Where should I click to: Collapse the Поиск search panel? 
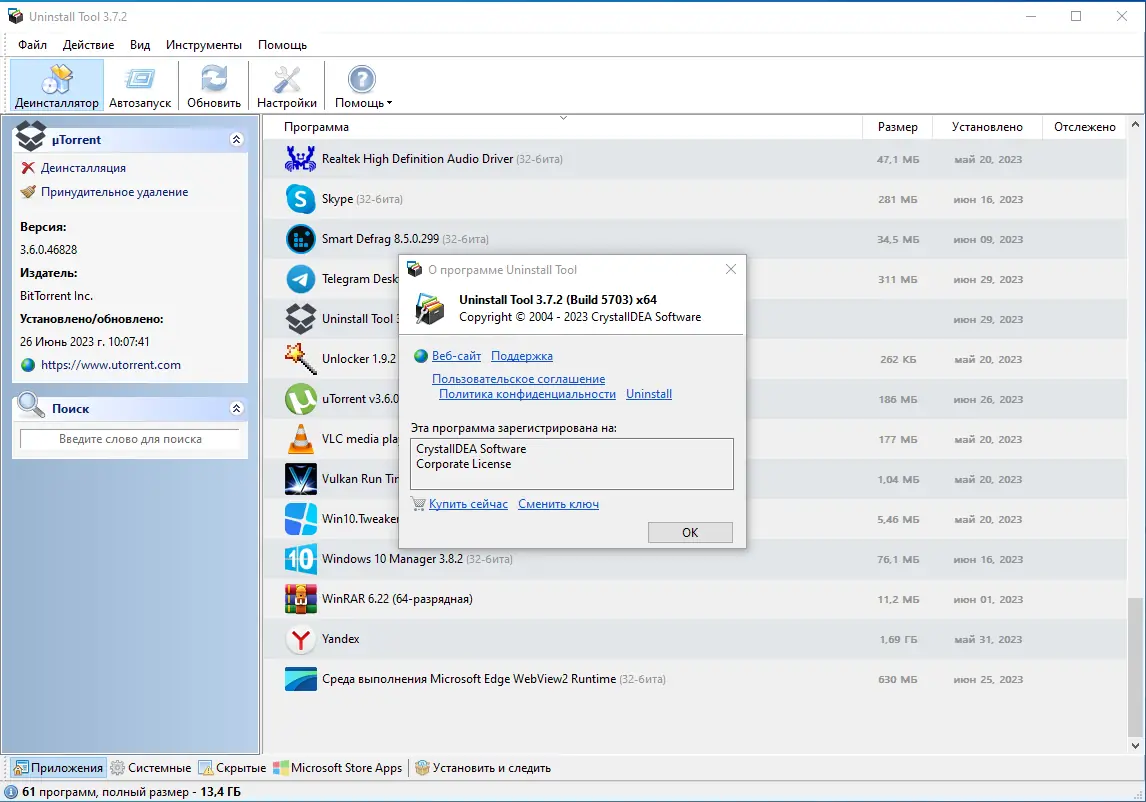coord(236,409)
